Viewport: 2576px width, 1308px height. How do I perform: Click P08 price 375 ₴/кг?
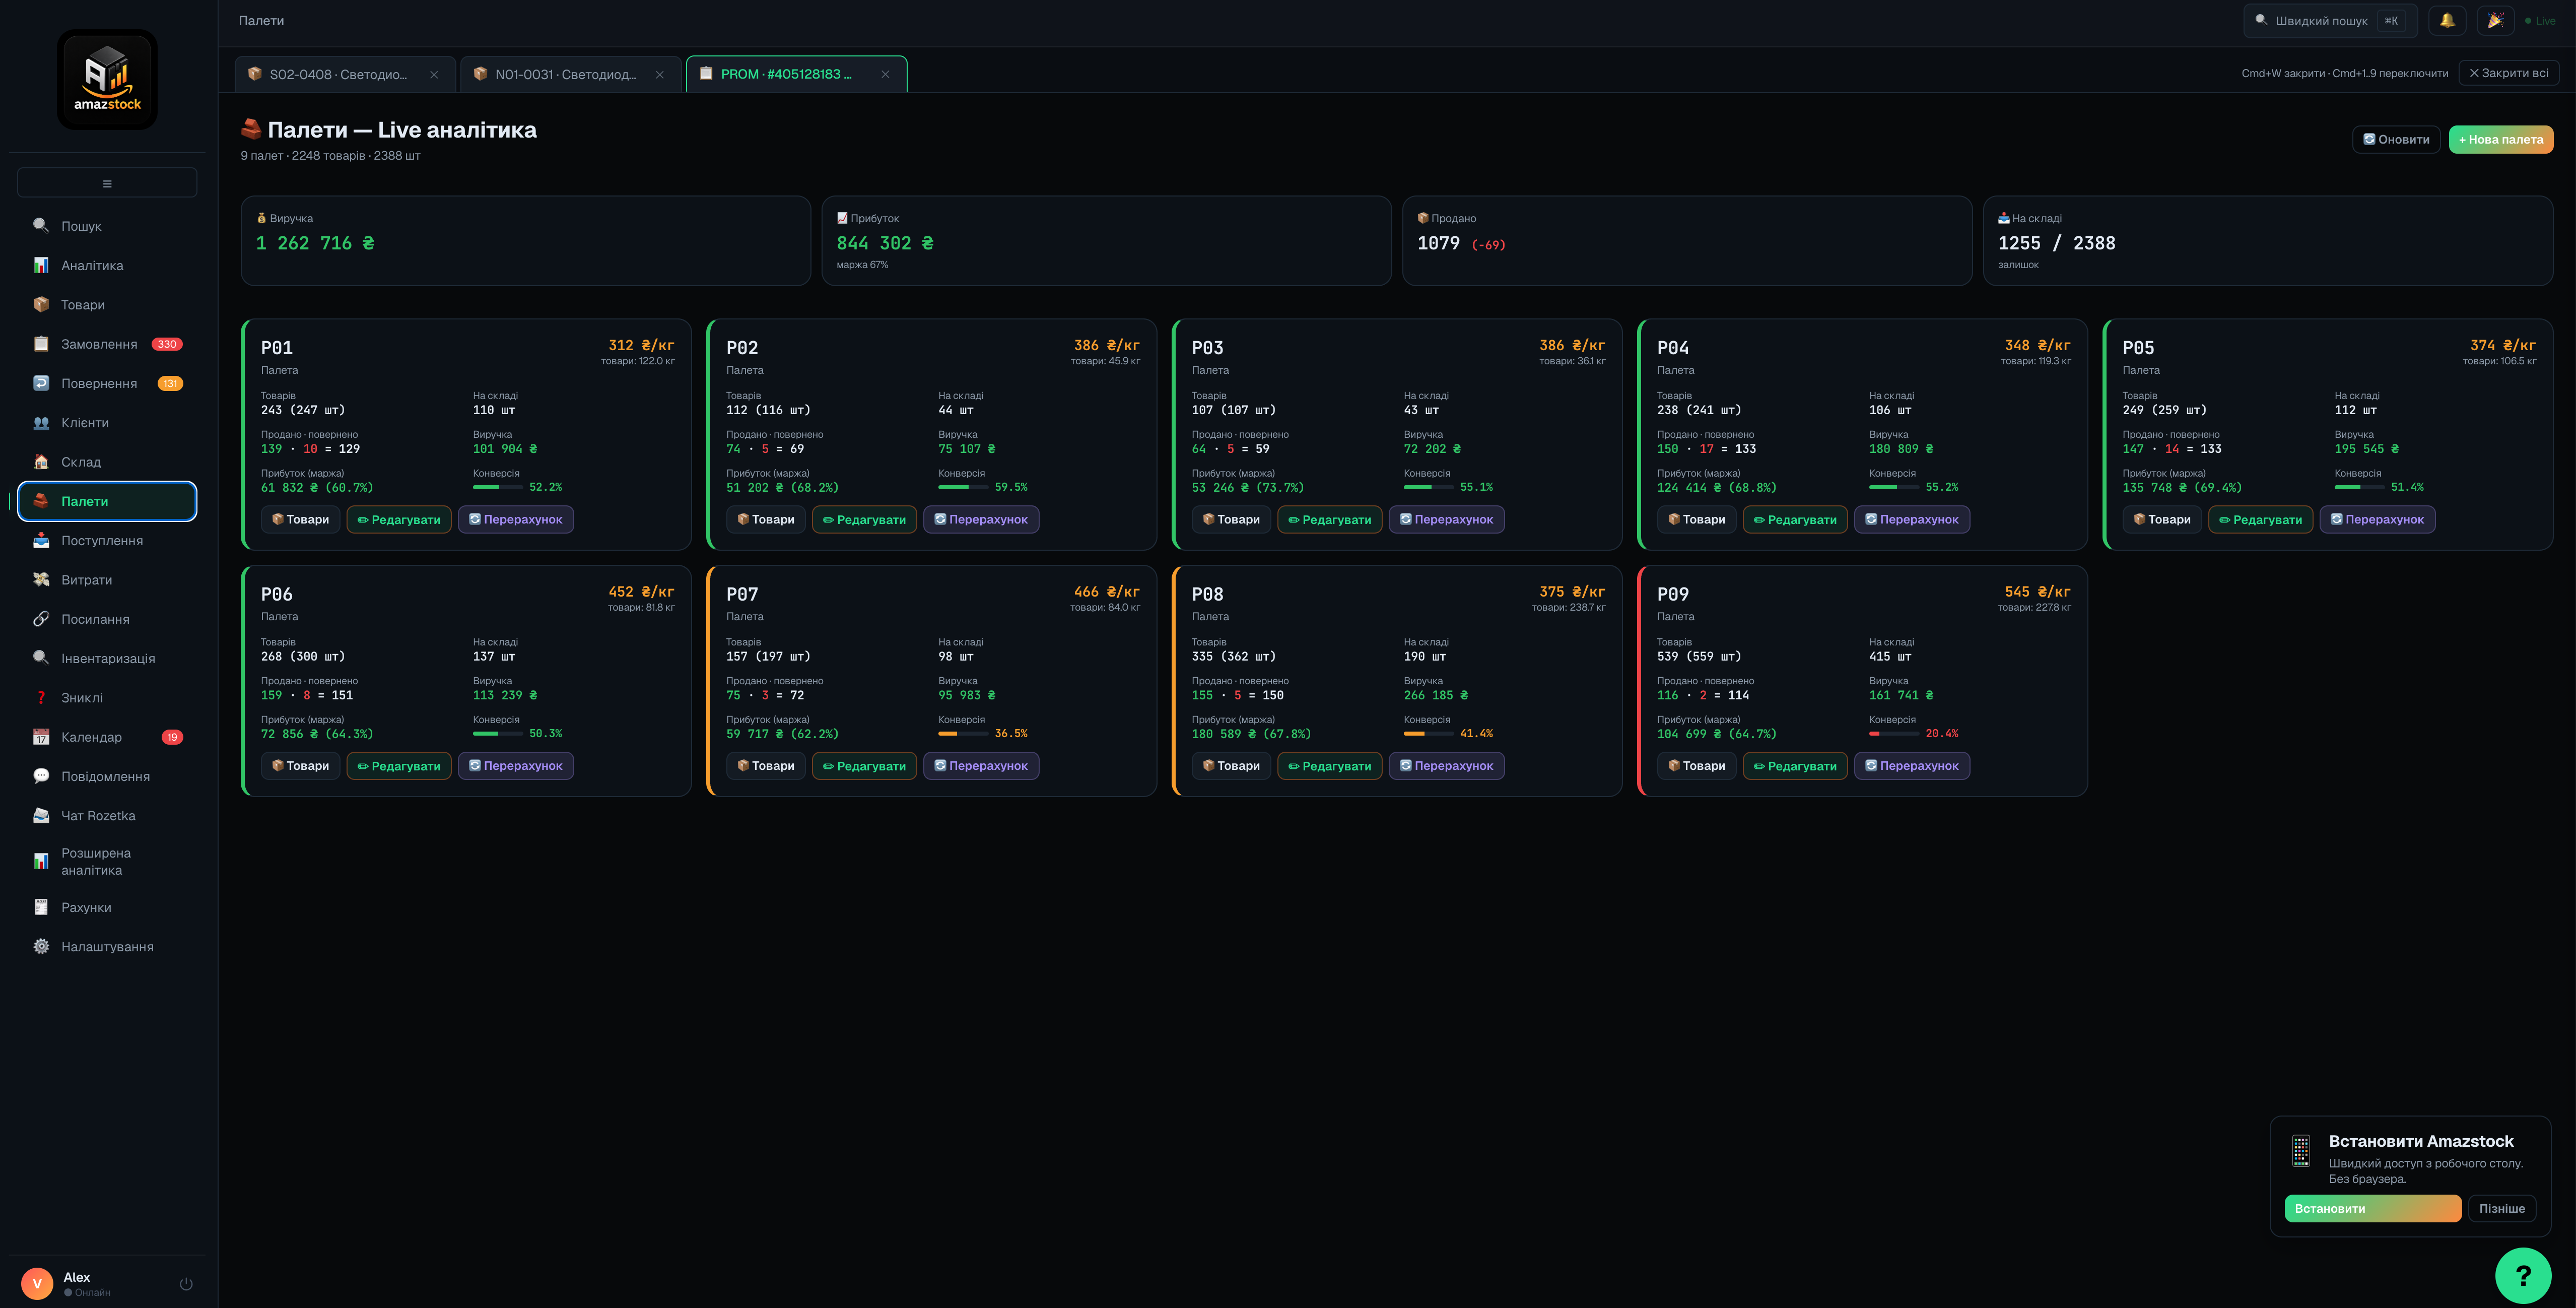coord(1572,592)
